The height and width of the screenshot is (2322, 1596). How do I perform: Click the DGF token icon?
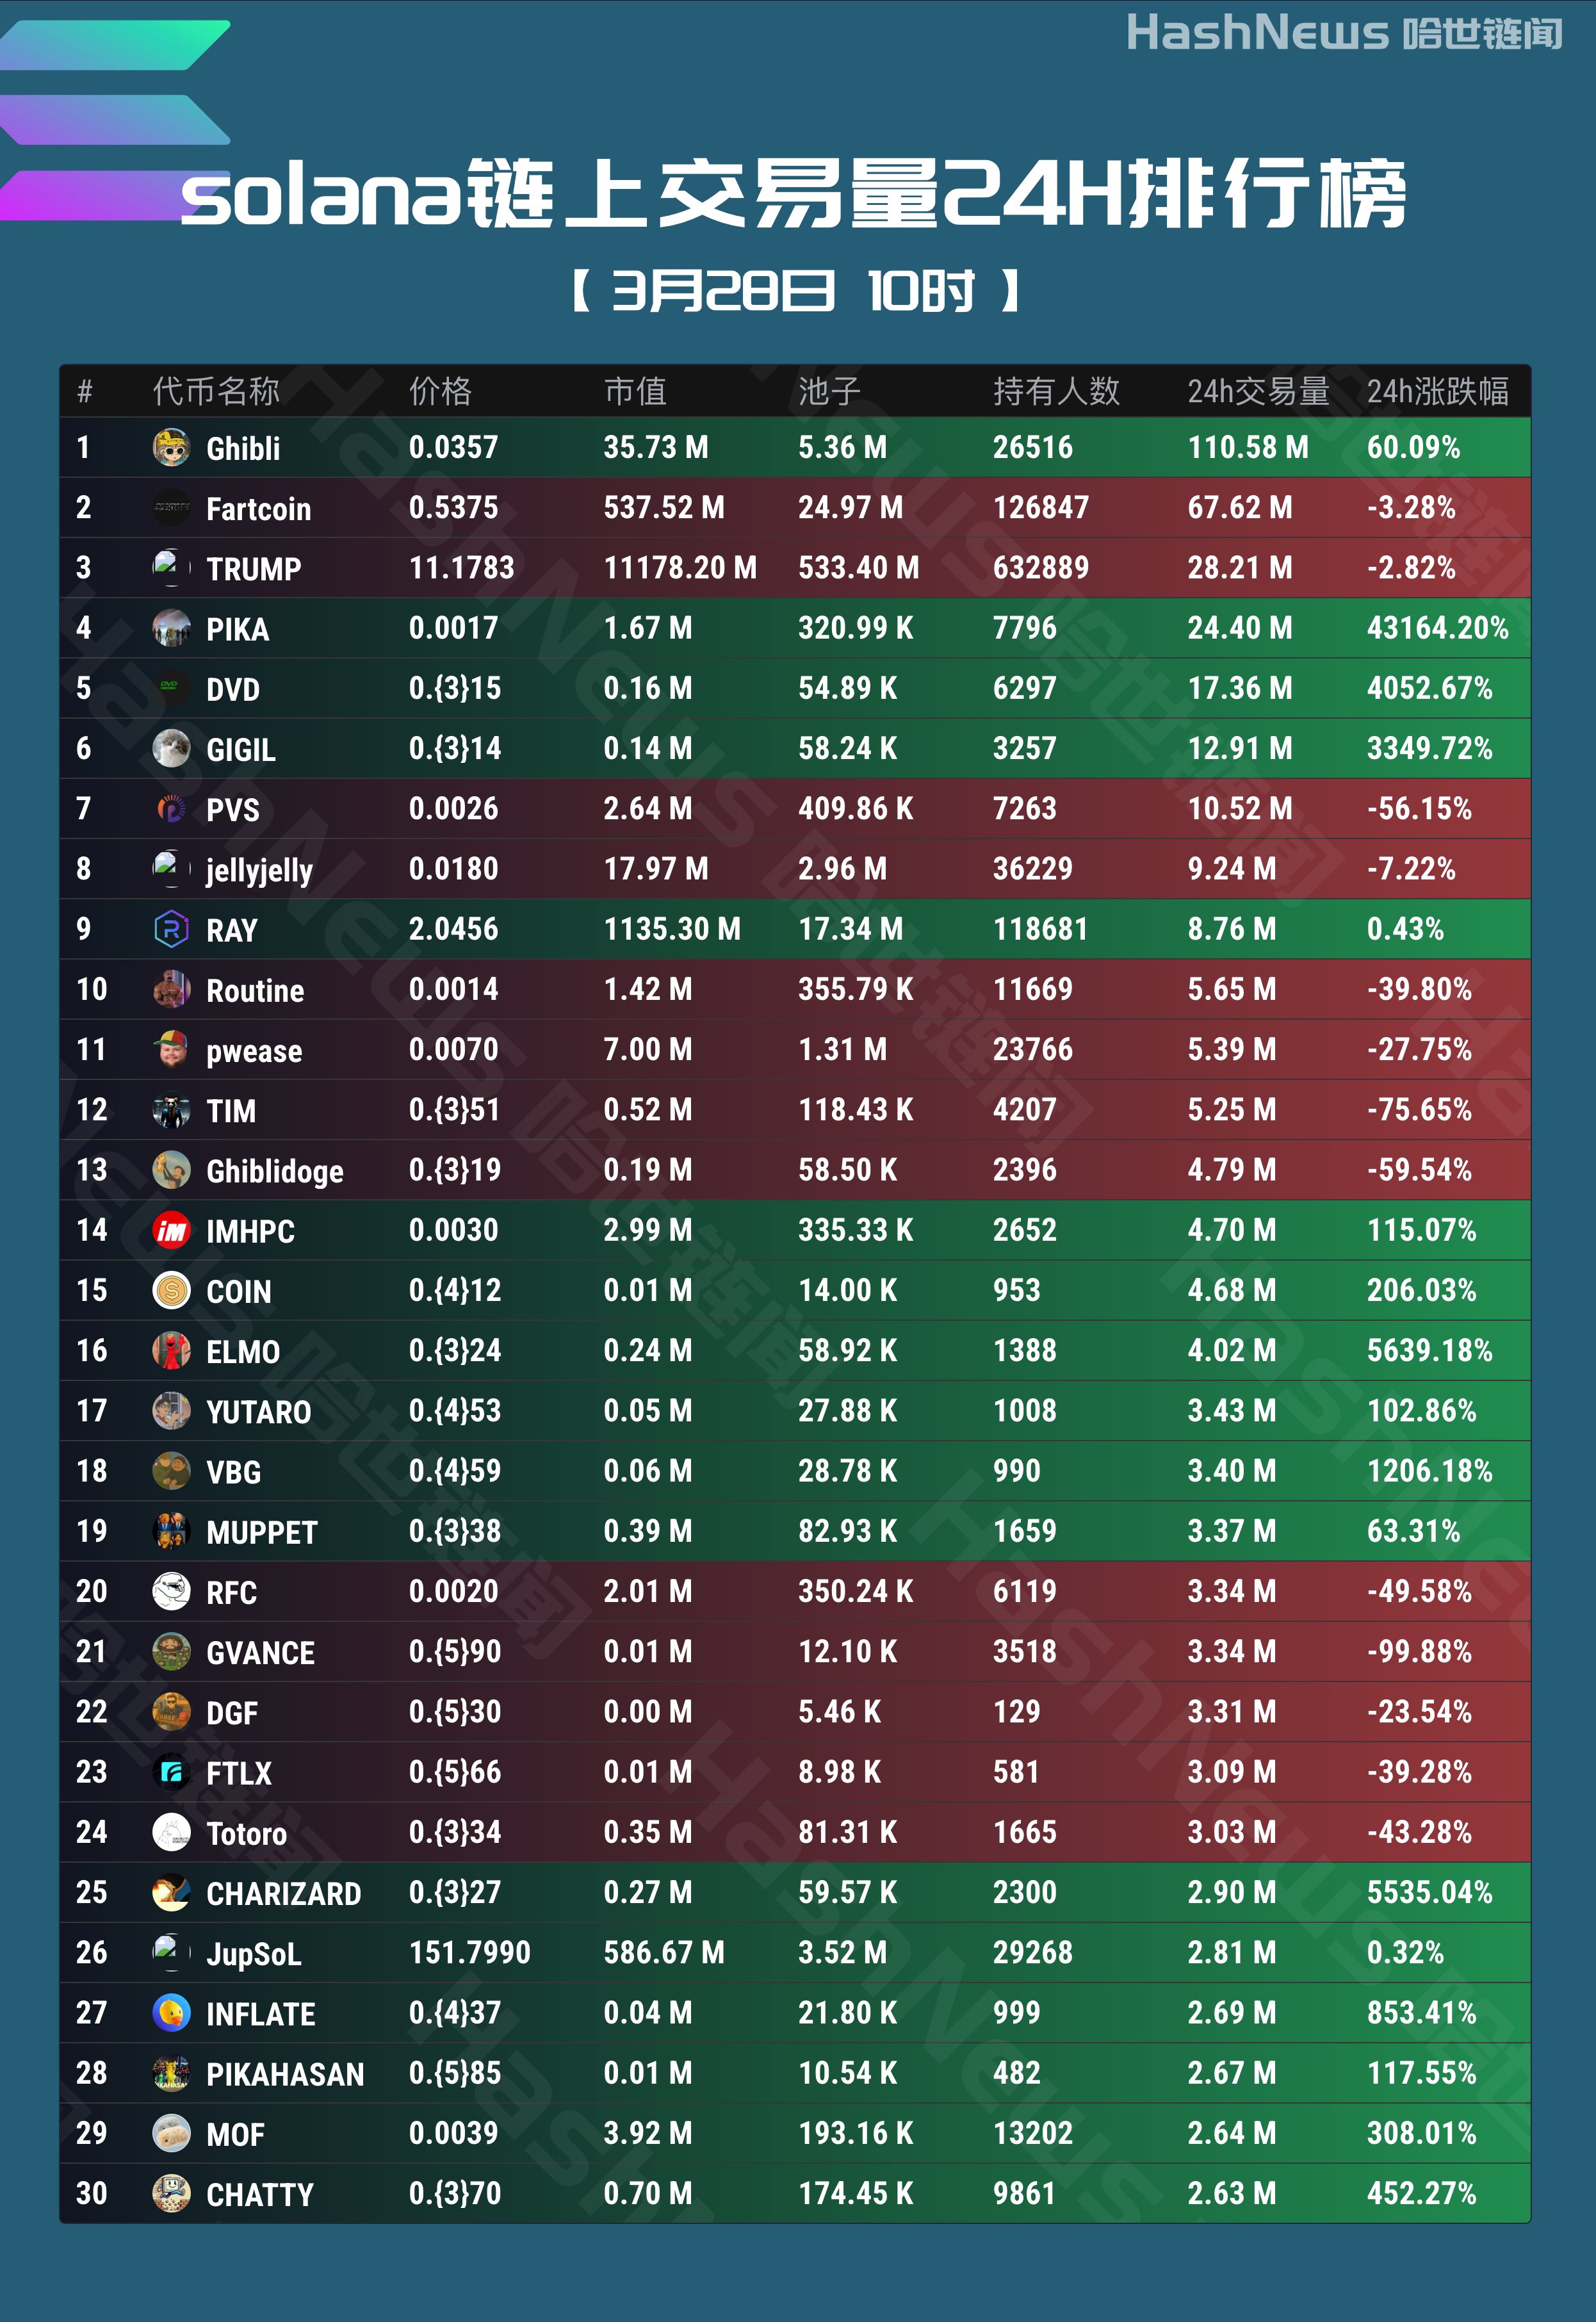point(171,1712)
